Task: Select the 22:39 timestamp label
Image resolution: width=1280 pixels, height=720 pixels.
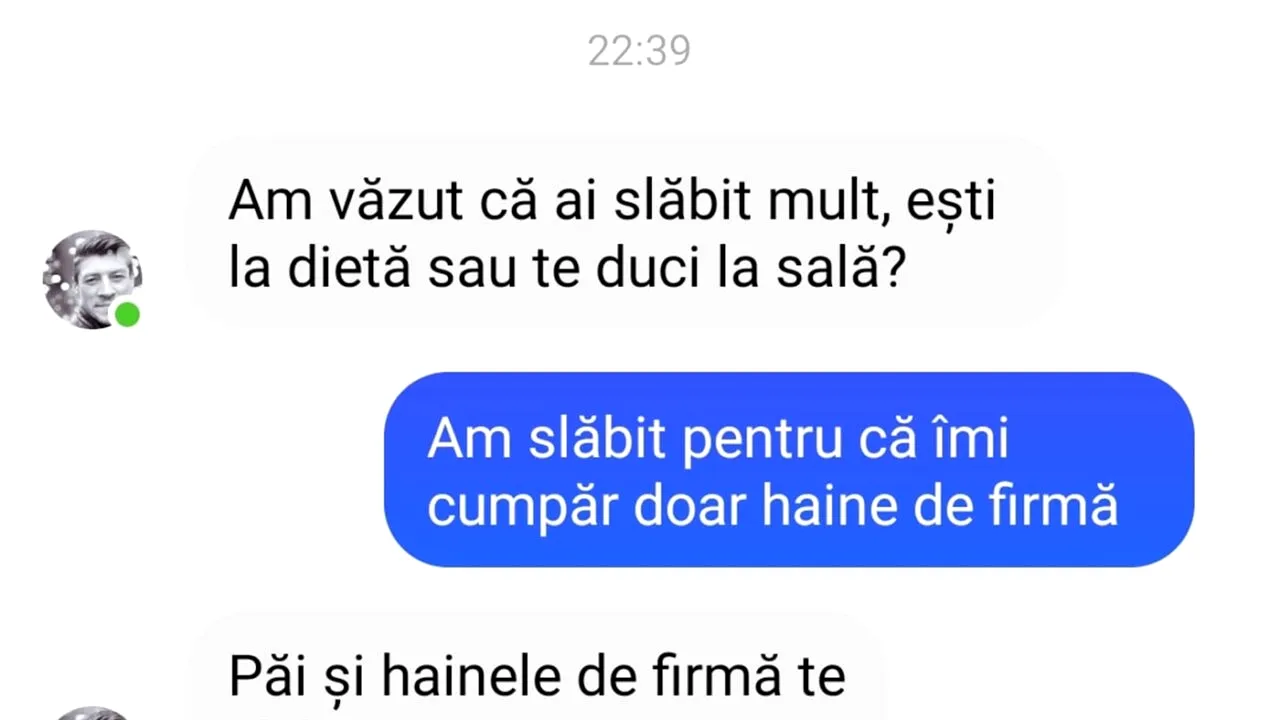Action: point(639,50)
